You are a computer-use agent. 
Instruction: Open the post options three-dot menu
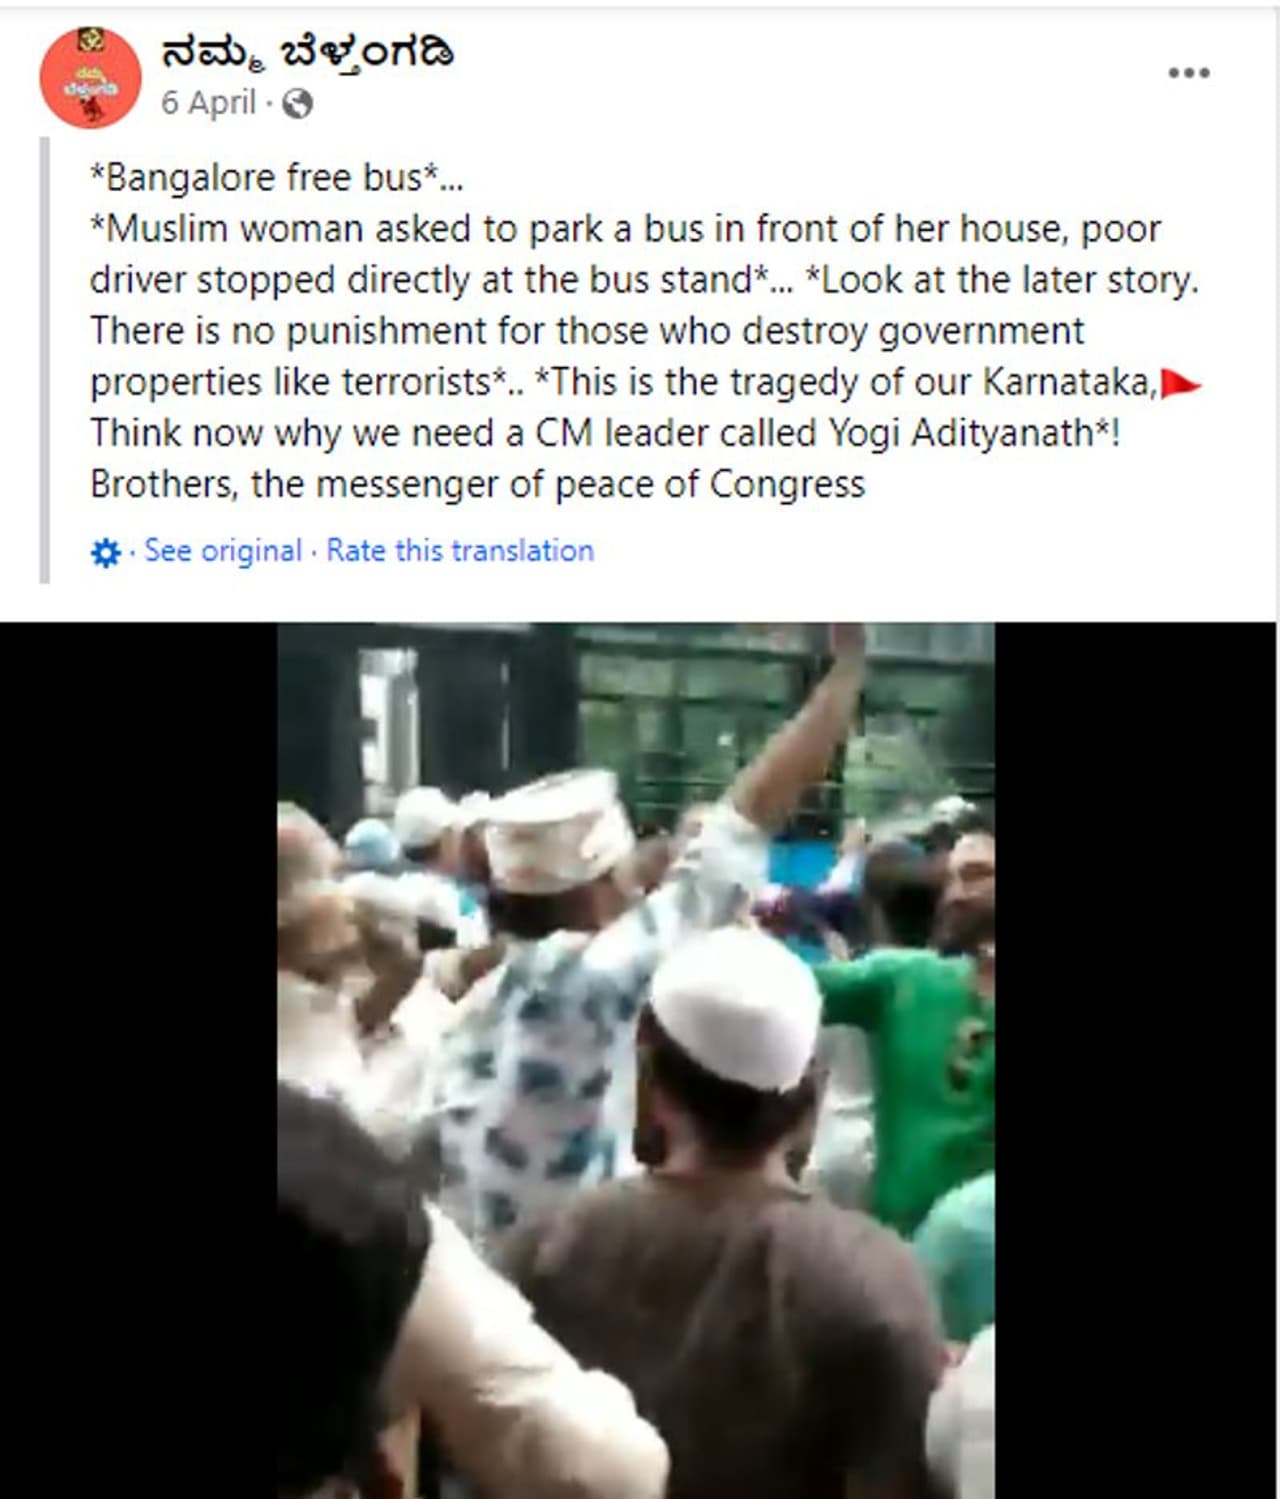[x=1189, y=73]
